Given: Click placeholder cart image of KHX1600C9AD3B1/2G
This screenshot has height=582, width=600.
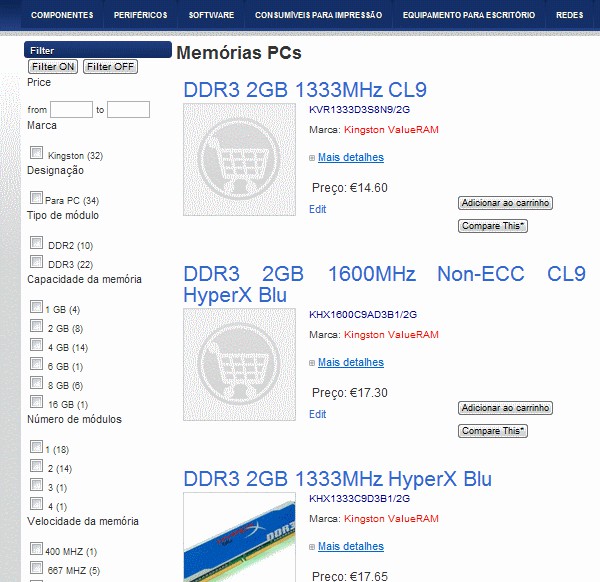Looking at the screenshot, I should click(239, 364).
